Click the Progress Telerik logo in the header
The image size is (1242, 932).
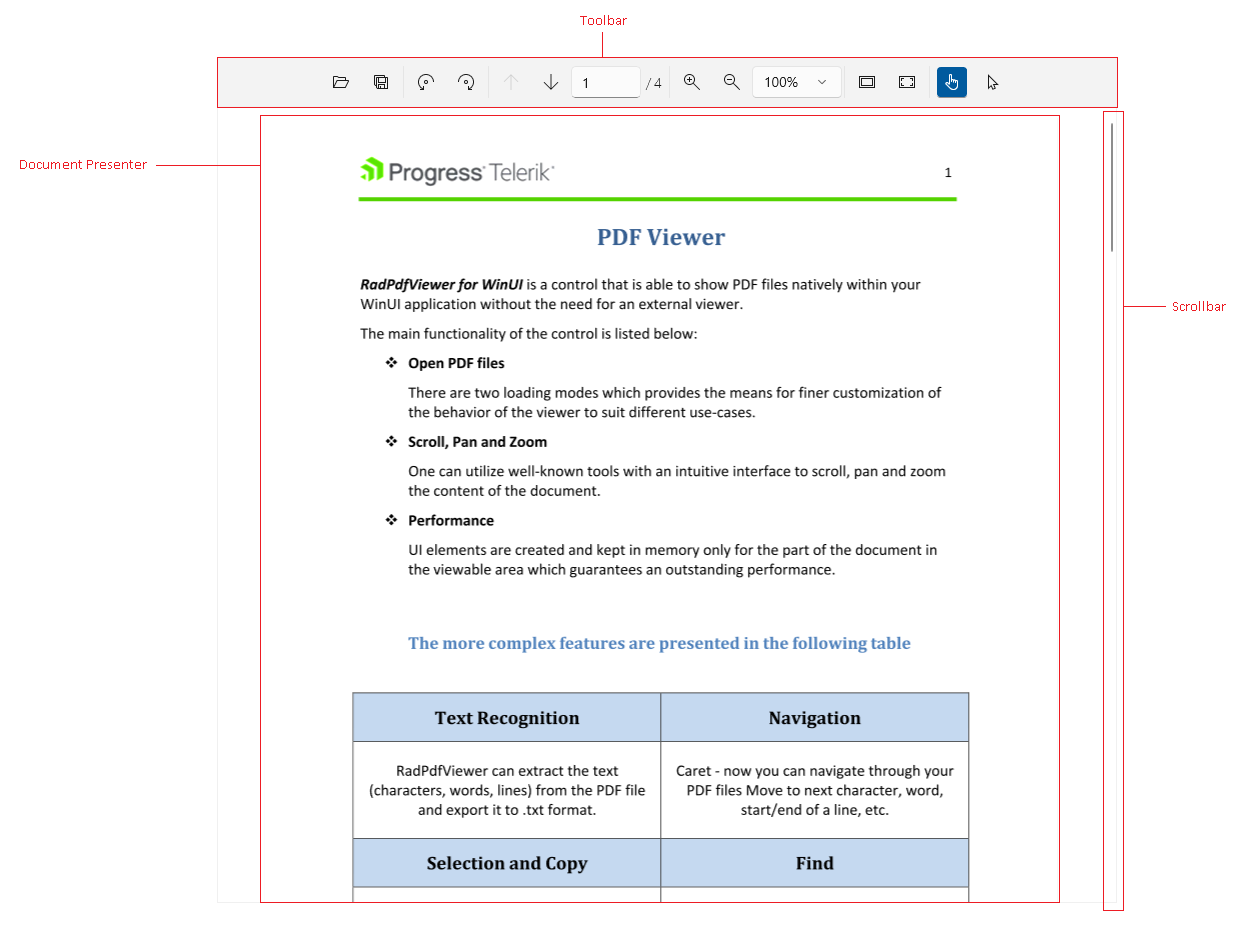[458, 172]
